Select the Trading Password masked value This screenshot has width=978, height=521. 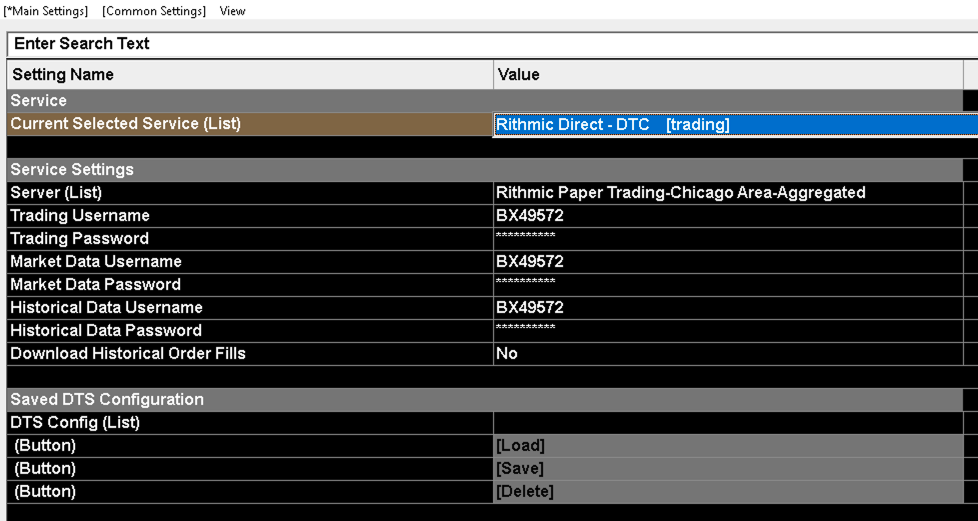(728, 239)
